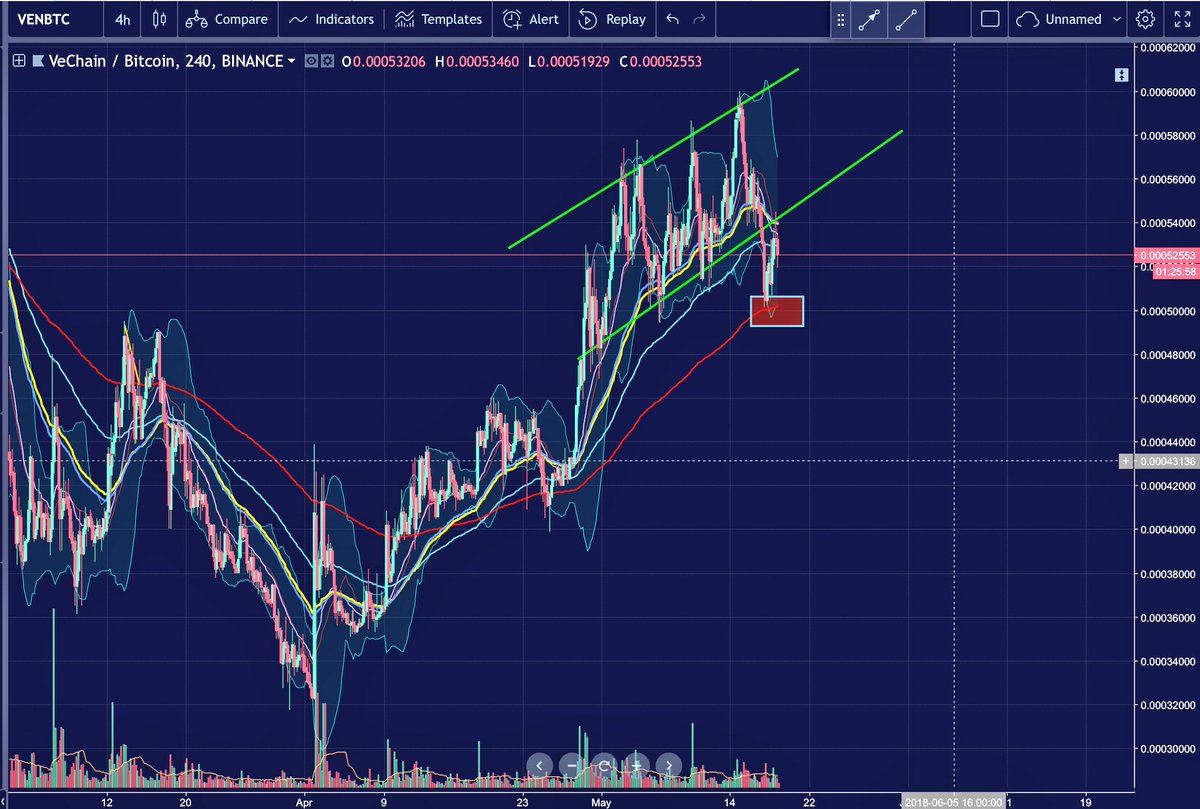The height and width of the screenshot is (809, 1200).
Task: Click the 23 date on time axis
Action: 522,801
